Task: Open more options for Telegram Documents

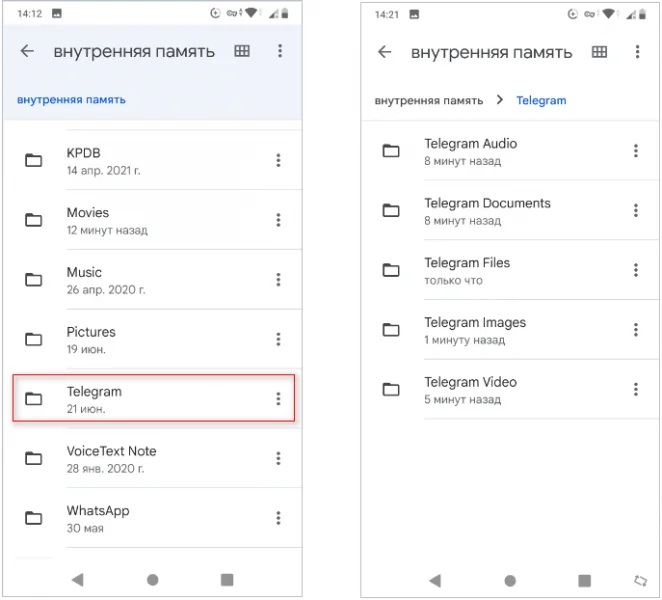Action: click(636, 210)
